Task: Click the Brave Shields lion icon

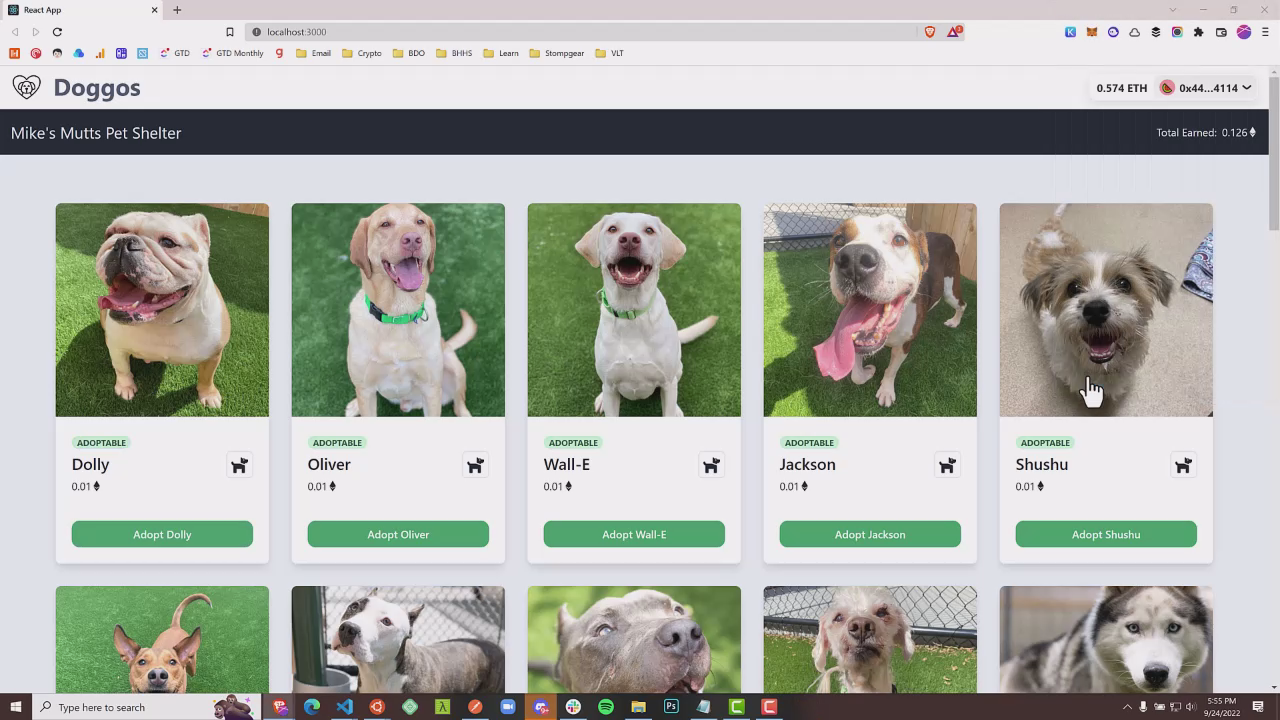Action: tap(930, 32)
